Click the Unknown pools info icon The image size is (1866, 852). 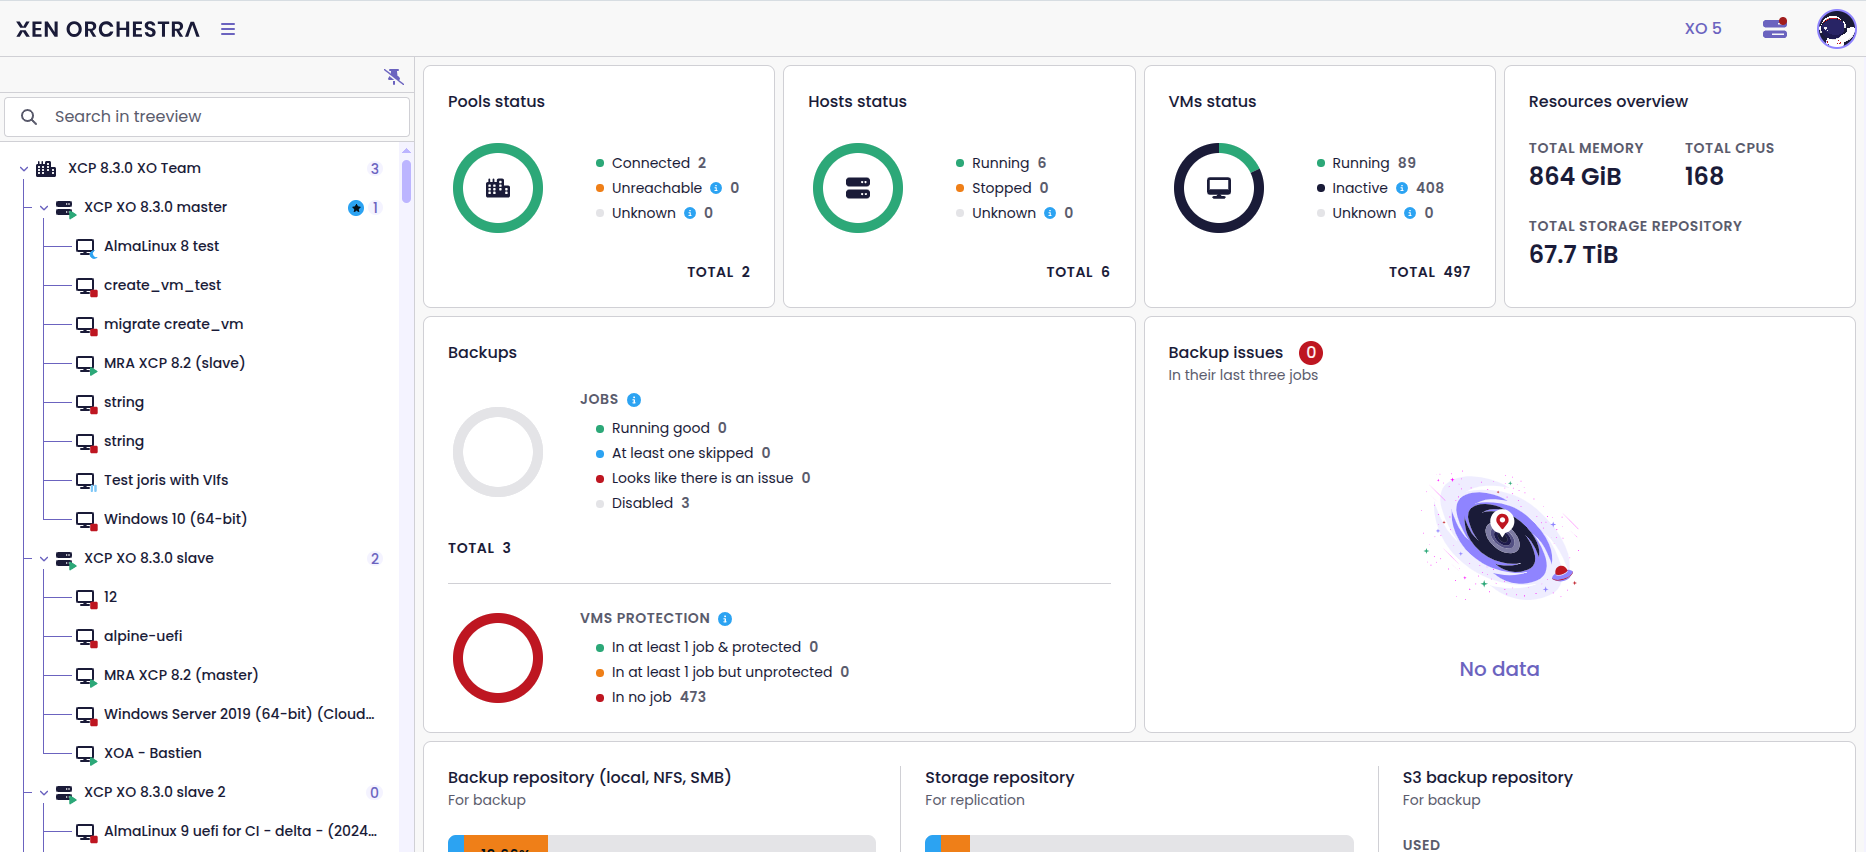pos(690,213)
